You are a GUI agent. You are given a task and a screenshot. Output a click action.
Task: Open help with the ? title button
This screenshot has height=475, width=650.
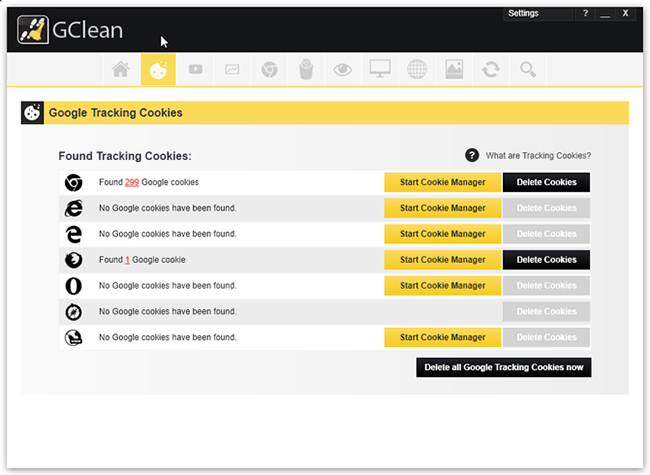585,13
